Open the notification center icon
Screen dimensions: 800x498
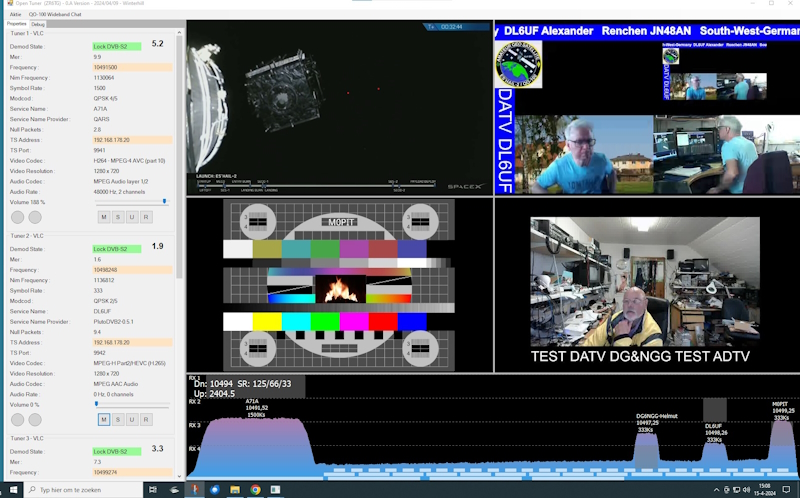(786, 490)
